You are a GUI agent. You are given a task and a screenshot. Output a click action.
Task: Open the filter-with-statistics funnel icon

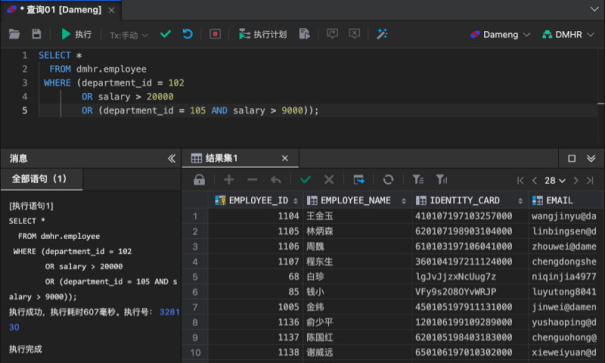(x=441, y=180)
